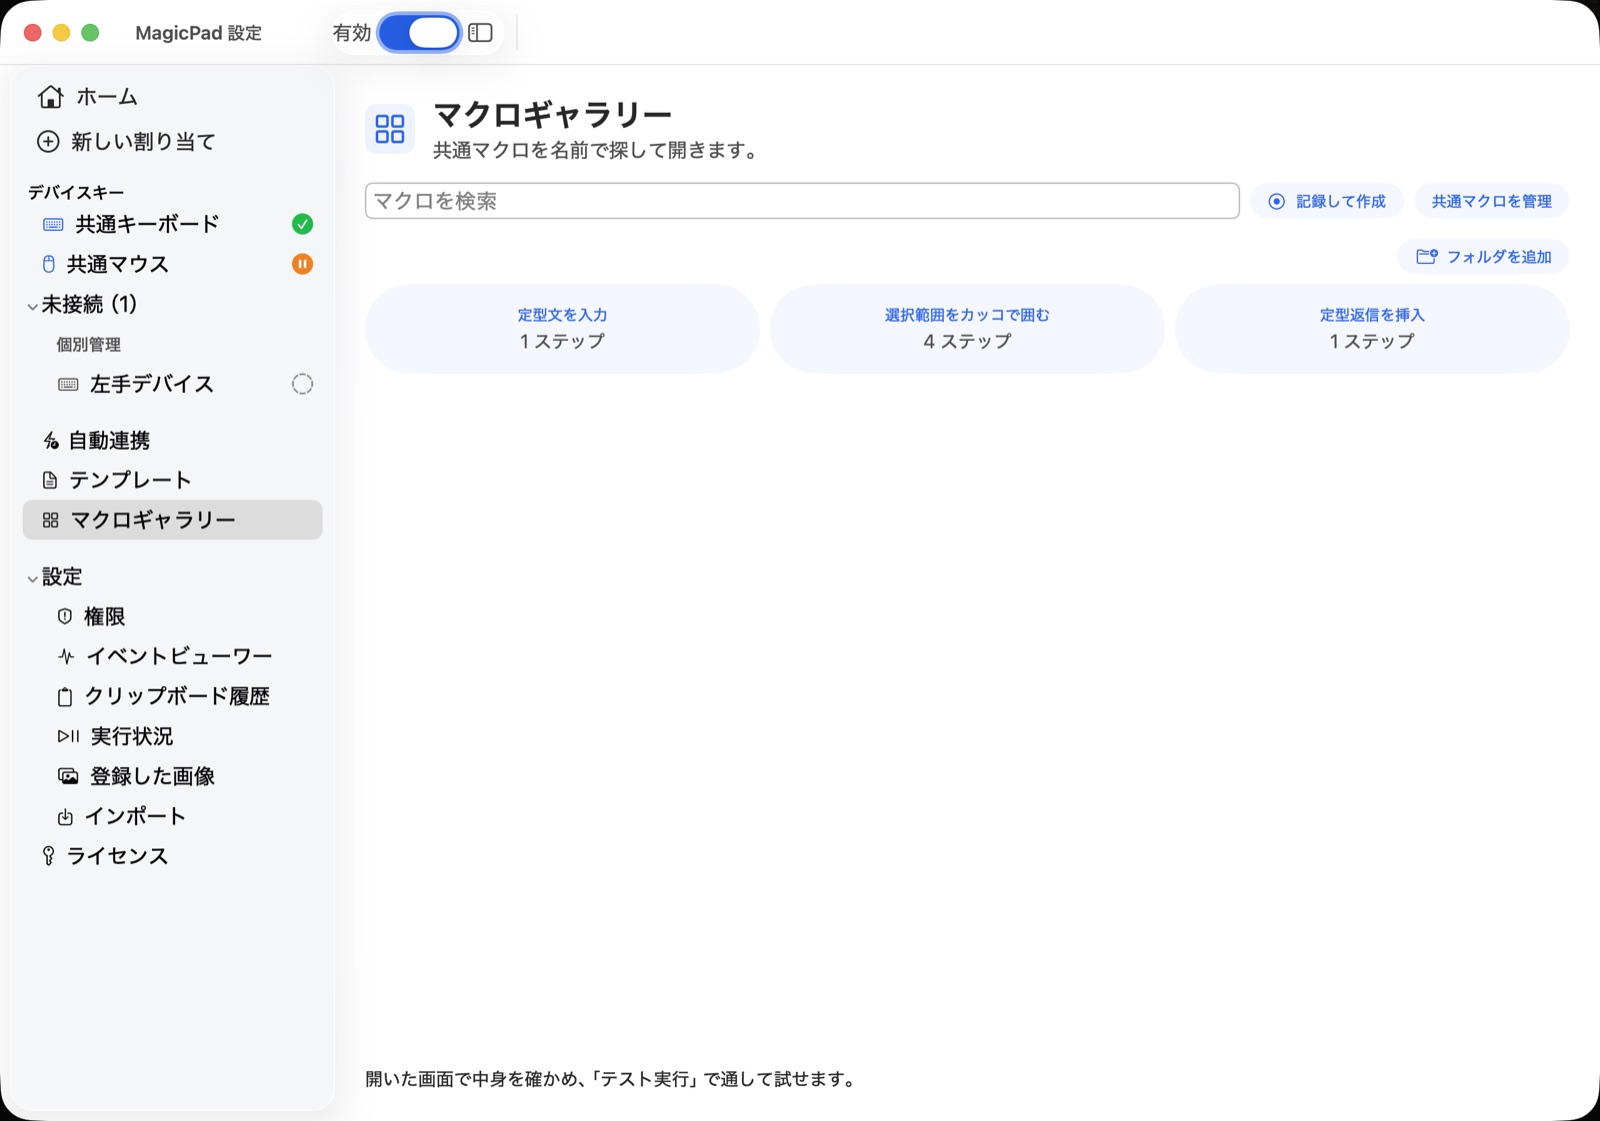Toggle the 有効 enable switch
The height and width of the screenshot is (1121, 1600).
tap(419, 33)
